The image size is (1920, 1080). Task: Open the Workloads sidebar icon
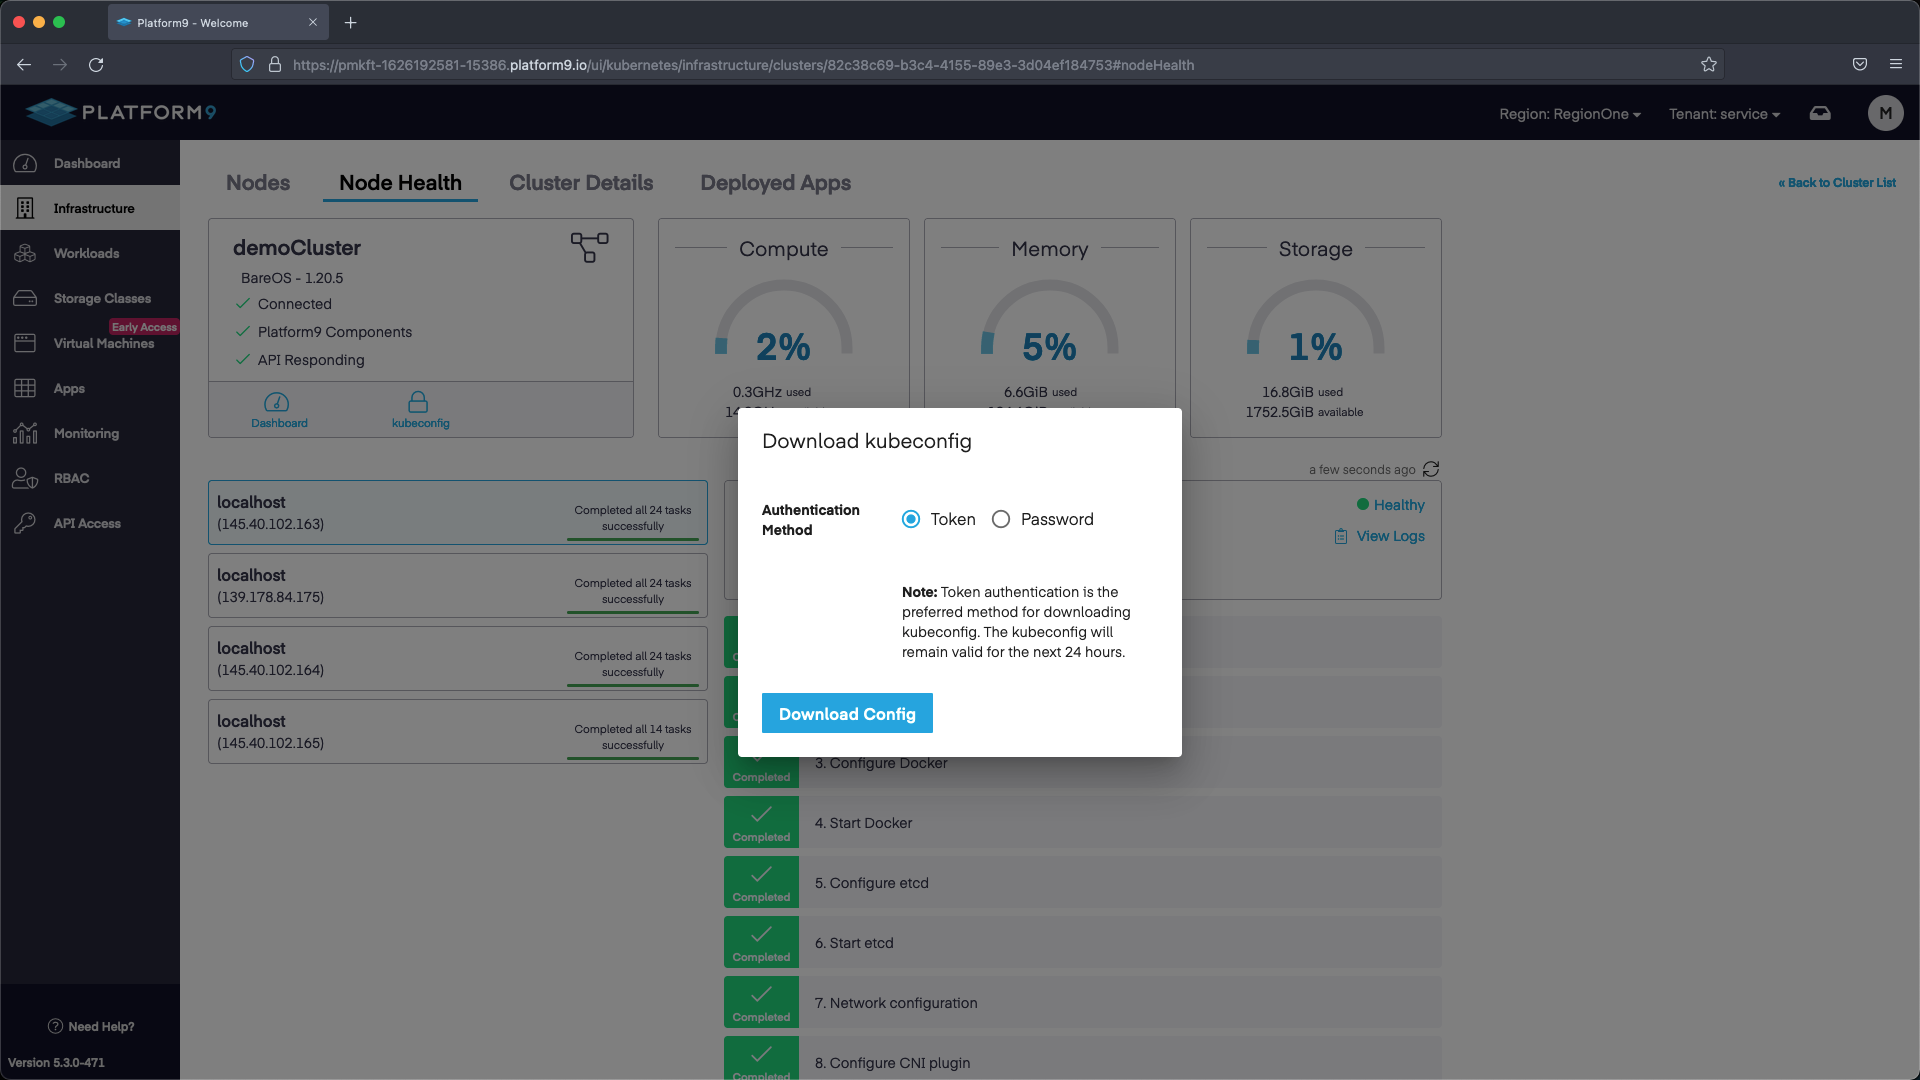pyautogui.click(x=25, y=253)
